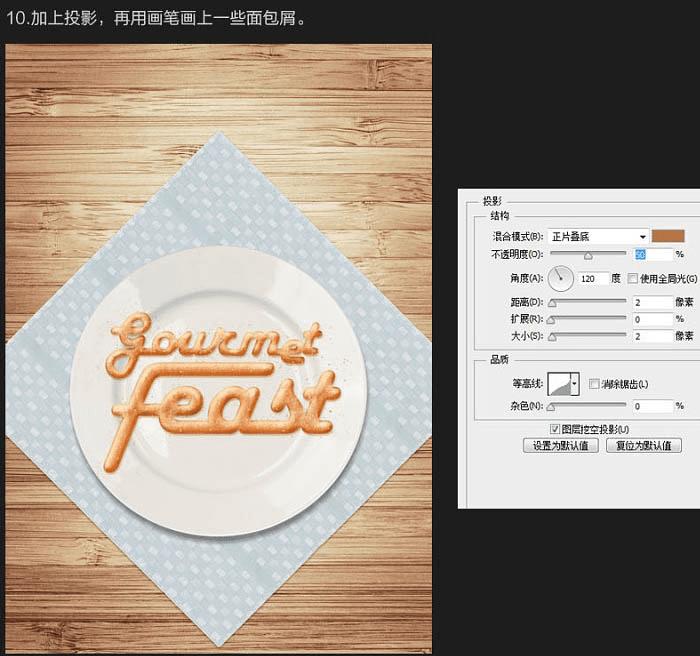Viewport: 700px width, 656px height.
Task: Click the 不透明度 opacity value field
Action: (653, 255)
